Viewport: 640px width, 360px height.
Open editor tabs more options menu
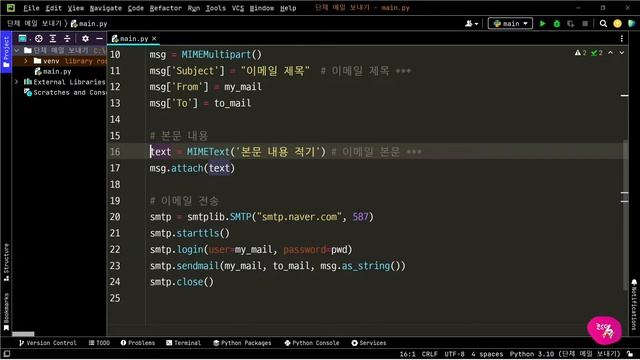coord(622,38)
